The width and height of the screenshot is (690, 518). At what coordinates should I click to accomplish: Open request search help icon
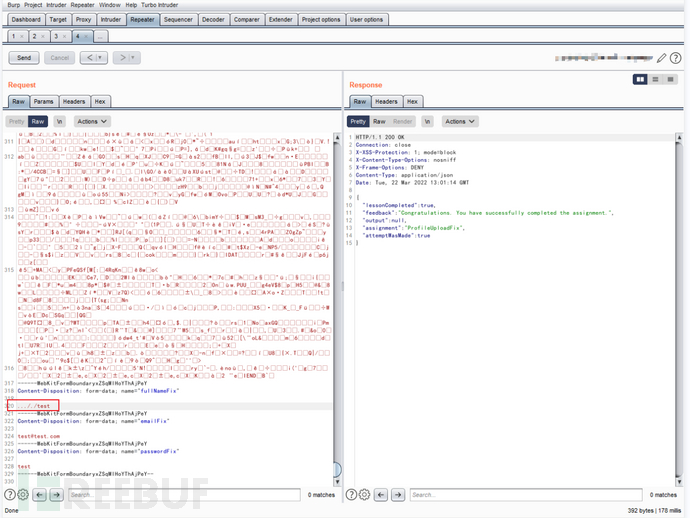coord(10,495)
